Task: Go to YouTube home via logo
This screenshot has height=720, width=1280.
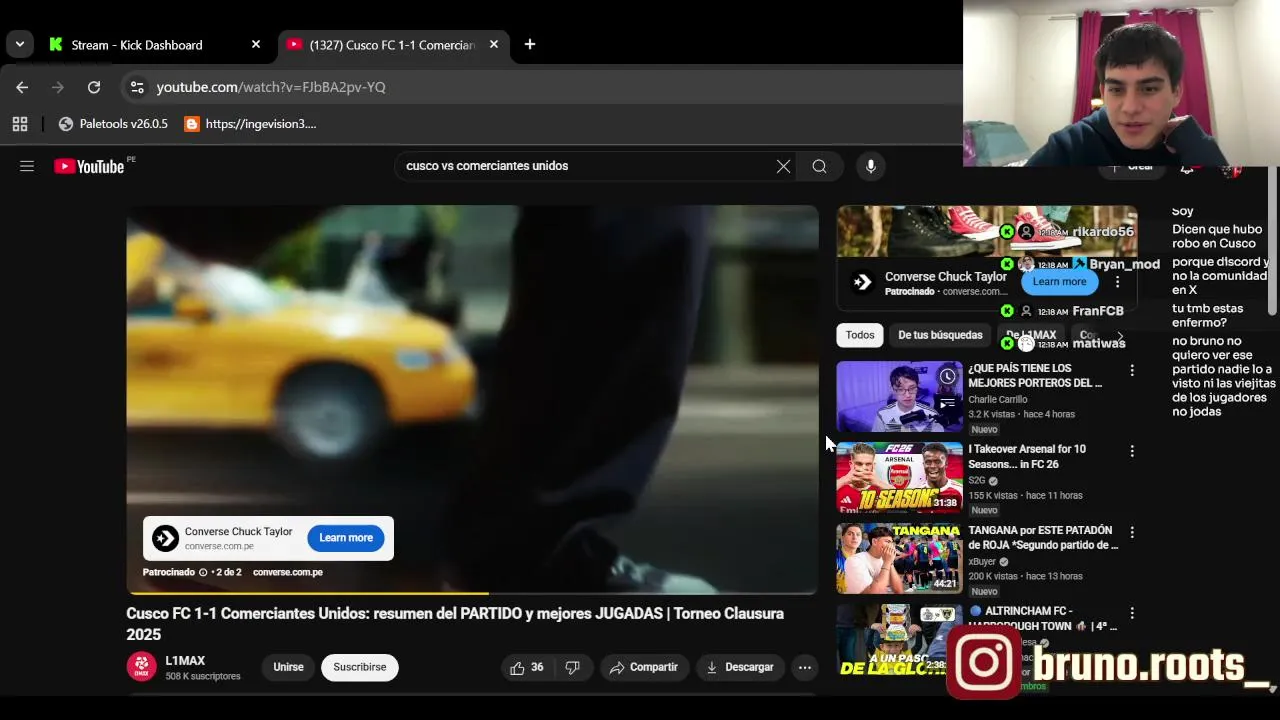Action: tap(91, 166)
